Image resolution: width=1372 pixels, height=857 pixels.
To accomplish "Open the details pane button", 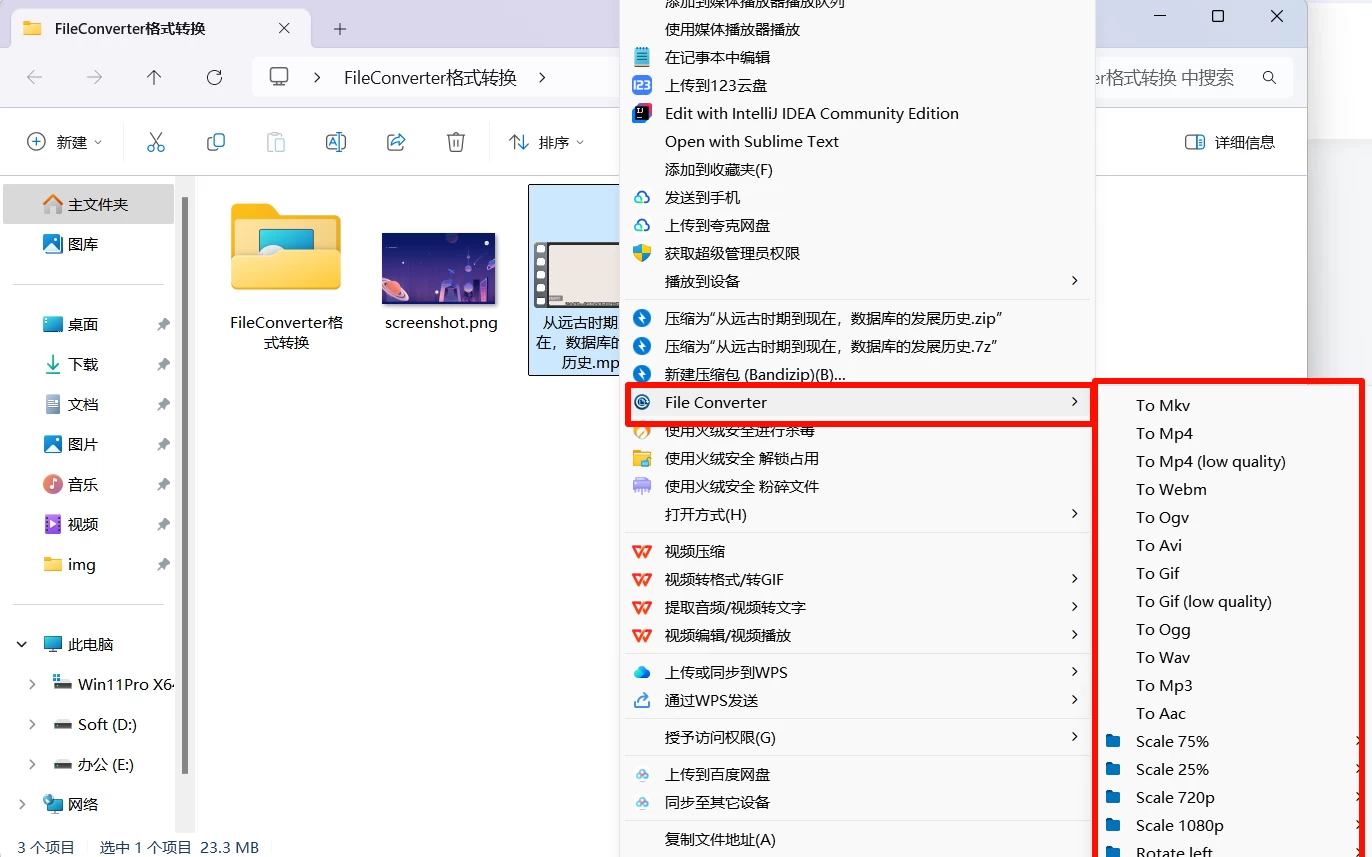I will (1230, 142).
